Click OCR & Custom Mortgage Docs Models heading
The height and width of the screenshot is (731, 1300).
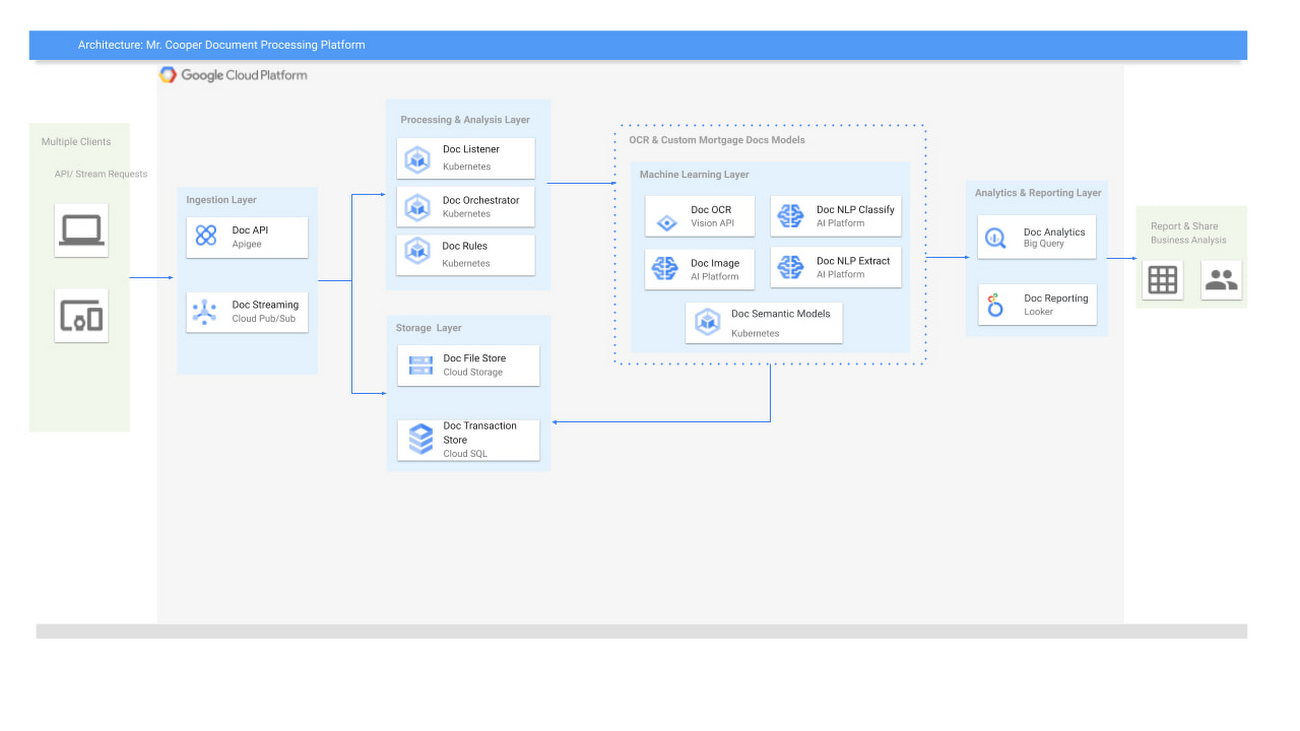pyautogui.click(x=717, y=140)
